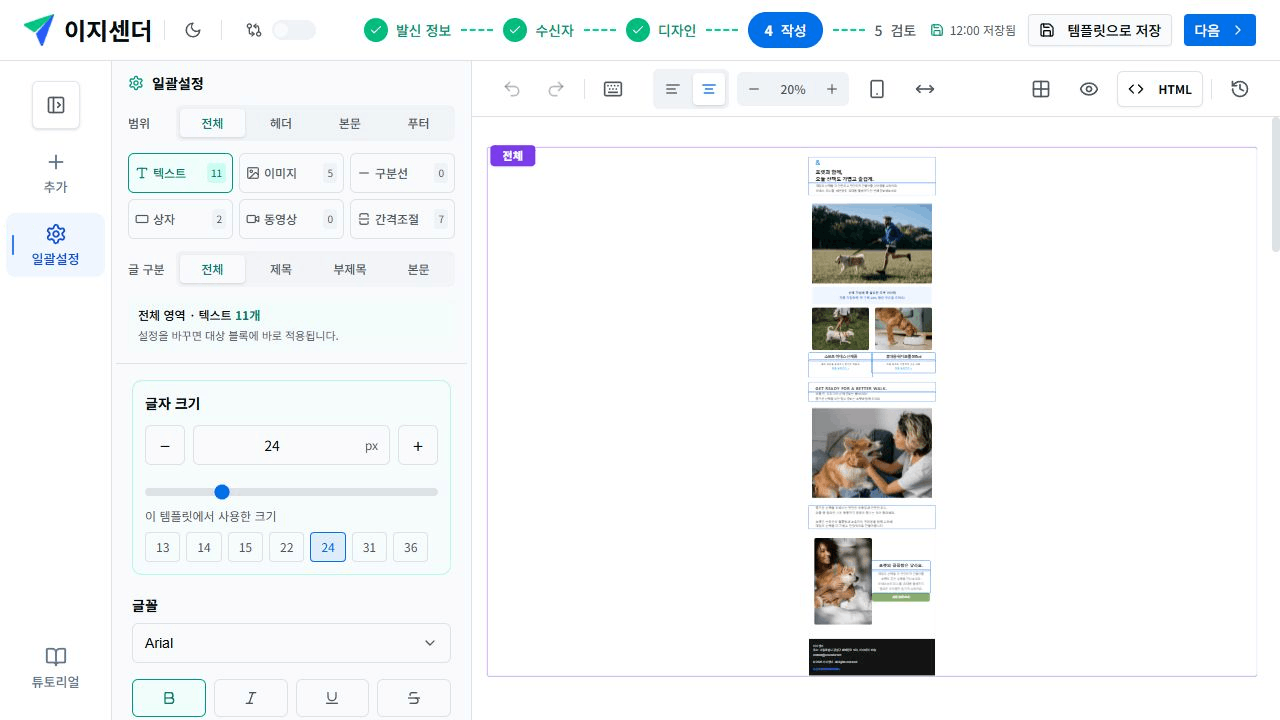
Task: Go to next step with 다음
Action: 1220,30
